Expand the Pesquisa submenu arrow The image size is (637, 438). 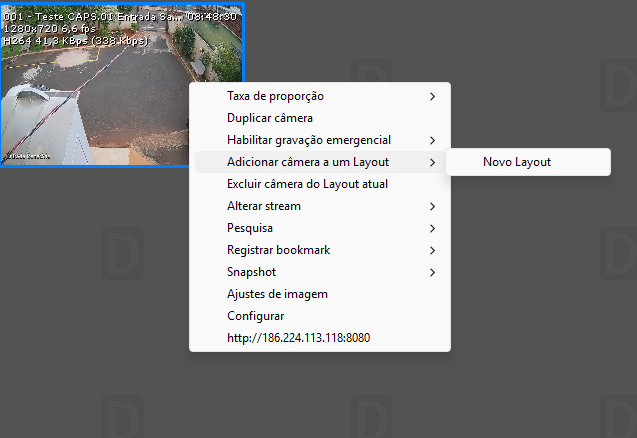coord(432,228)
